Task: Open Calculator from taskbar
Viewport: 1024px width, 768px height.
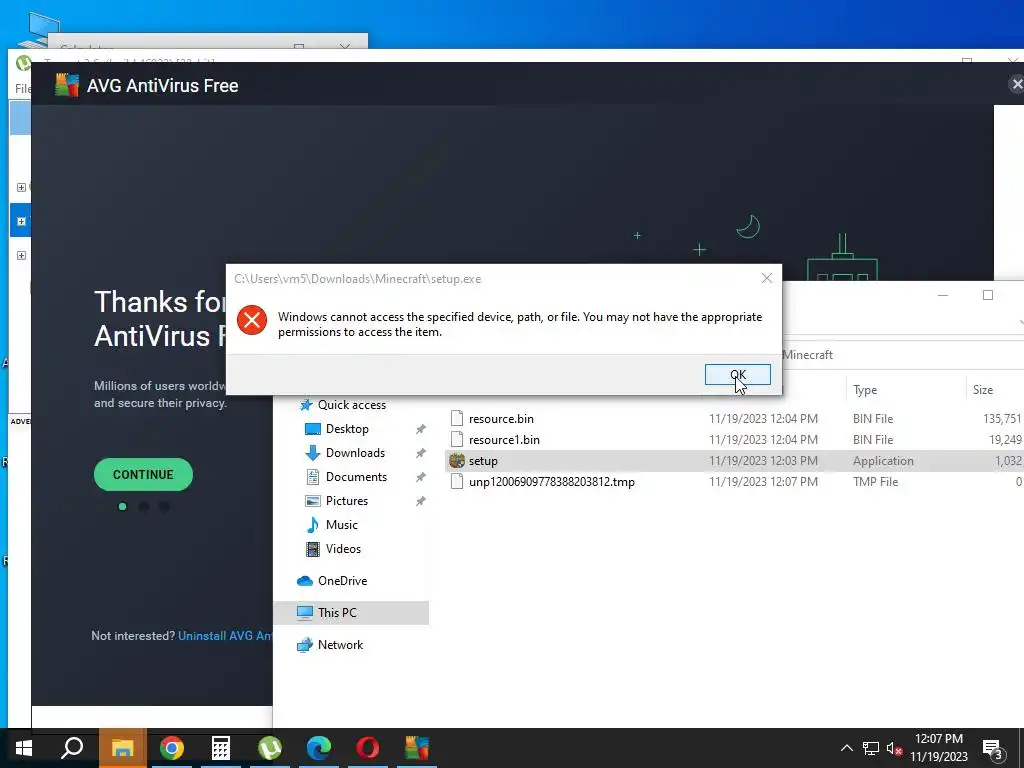Action: pos(221,748)
